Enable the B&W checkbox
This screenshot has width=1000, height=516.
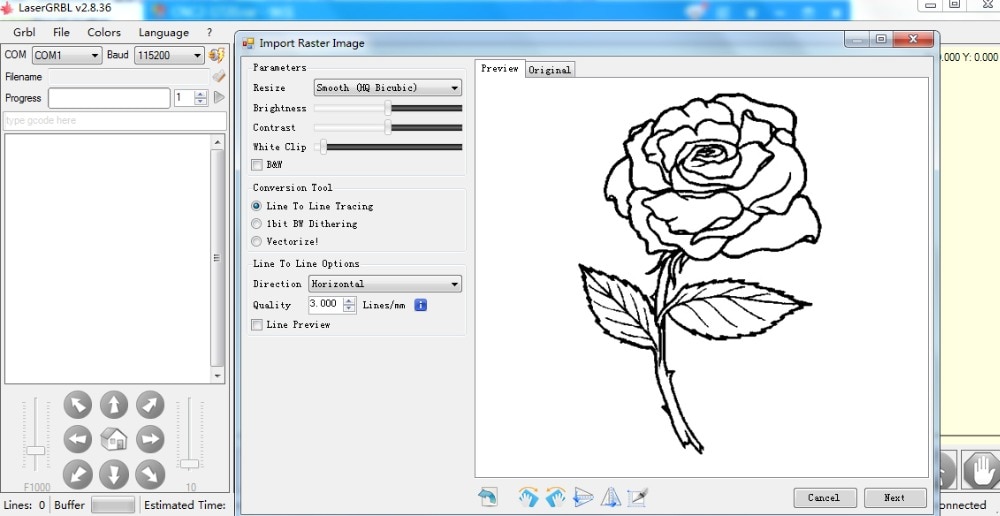257,165
